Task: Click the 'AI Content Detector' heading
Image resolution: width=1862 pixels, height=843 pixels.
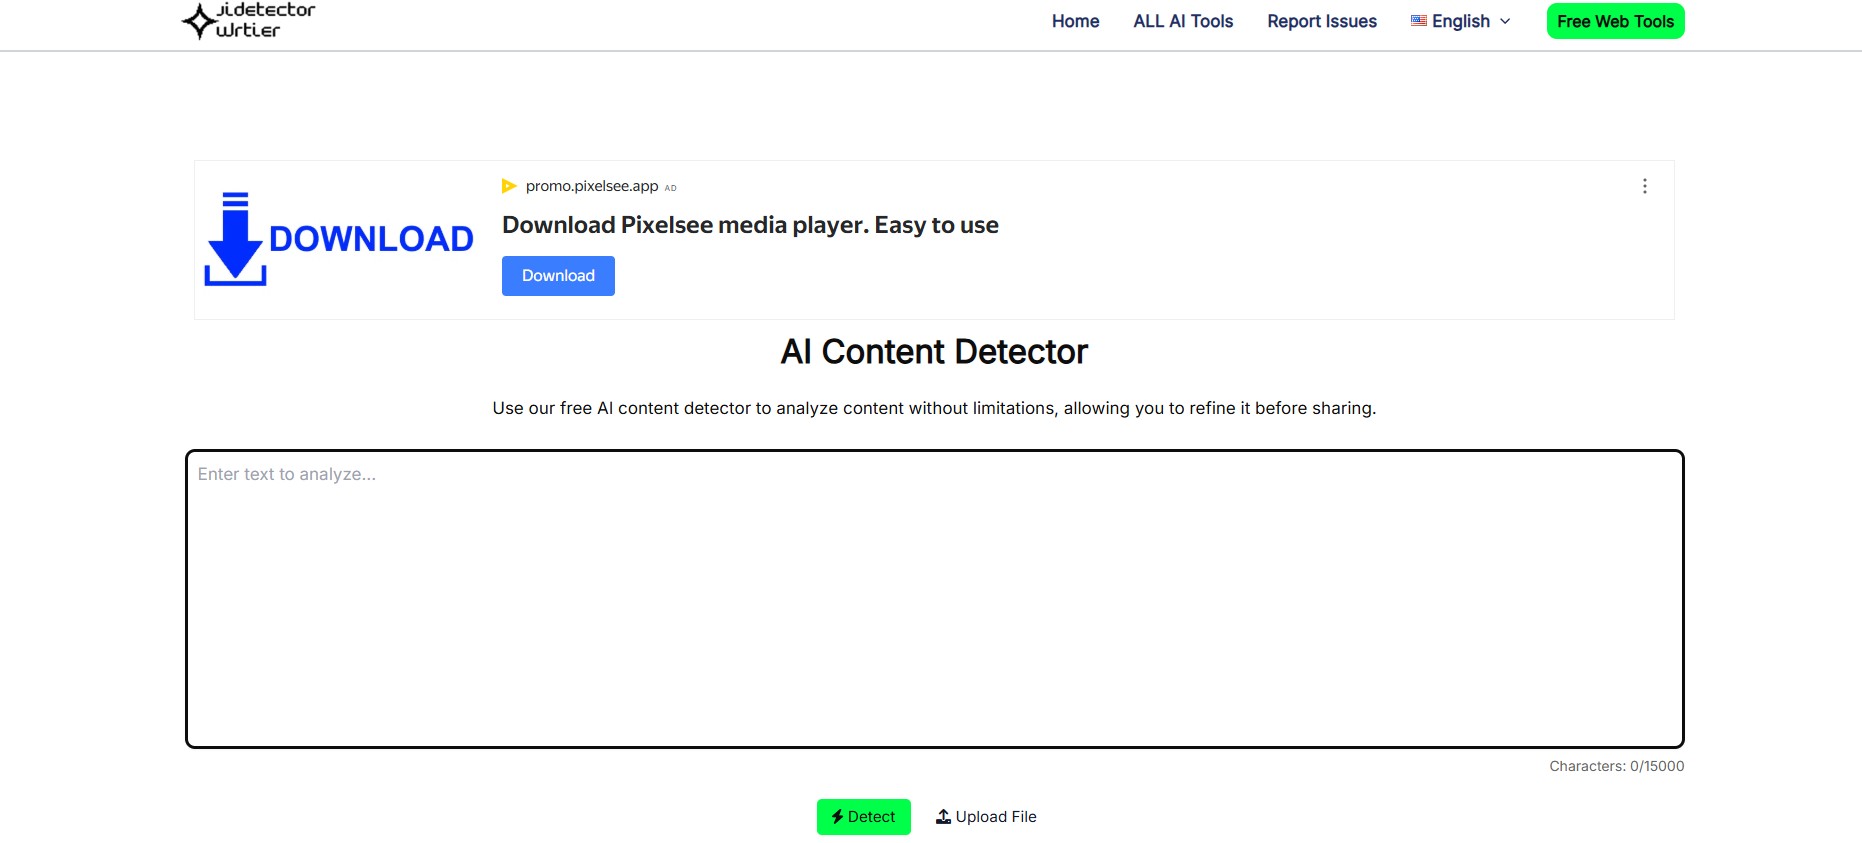Action: [934, 352]
